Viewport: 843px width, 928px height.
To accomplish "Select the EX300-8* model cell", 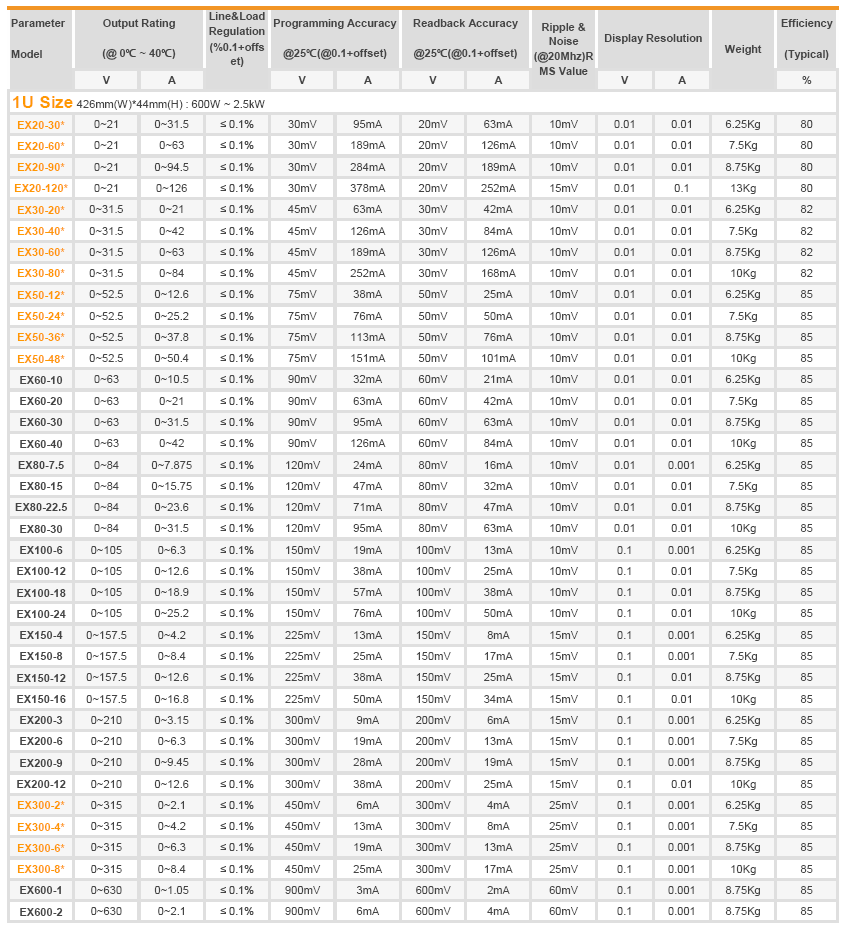I will [x=41, y=869].
